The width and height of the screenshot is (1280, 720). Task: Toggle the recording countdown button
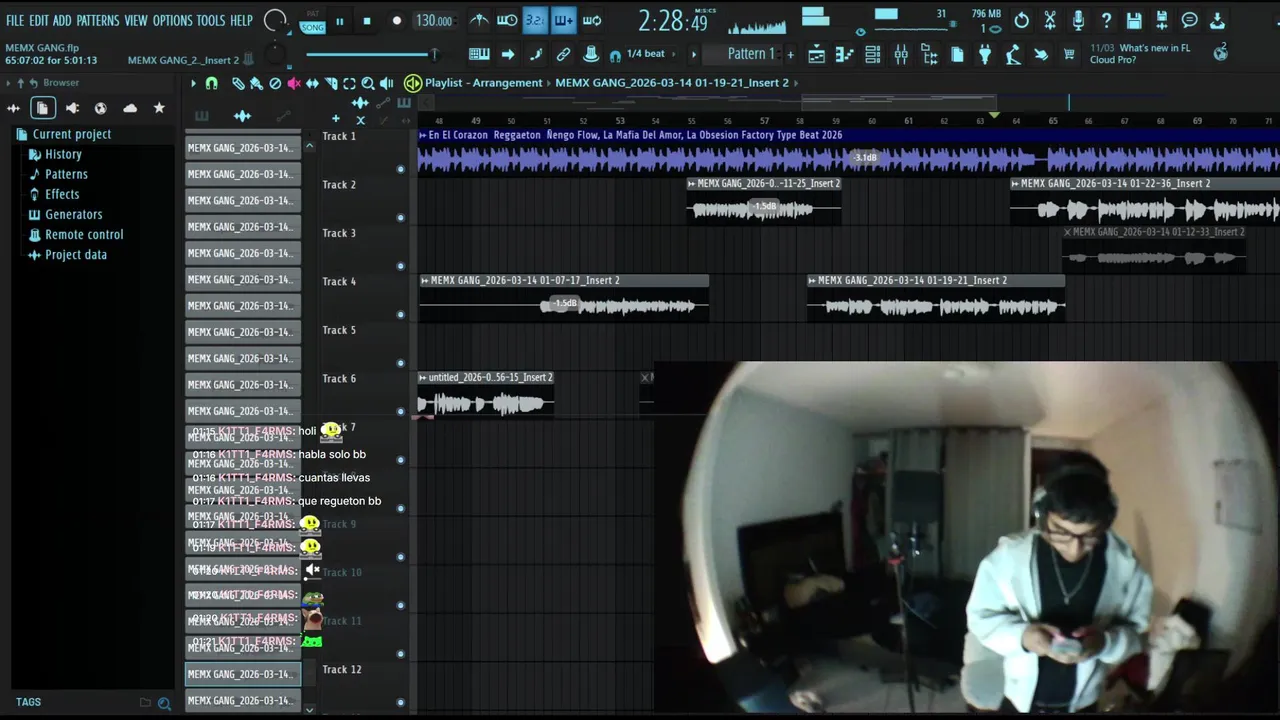tap(534, 21)
